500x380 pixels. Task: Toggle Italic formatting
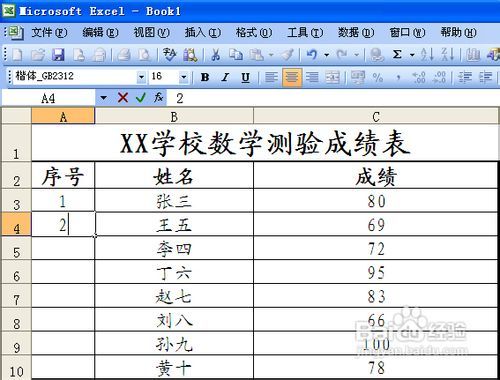[x=225, y=78]
